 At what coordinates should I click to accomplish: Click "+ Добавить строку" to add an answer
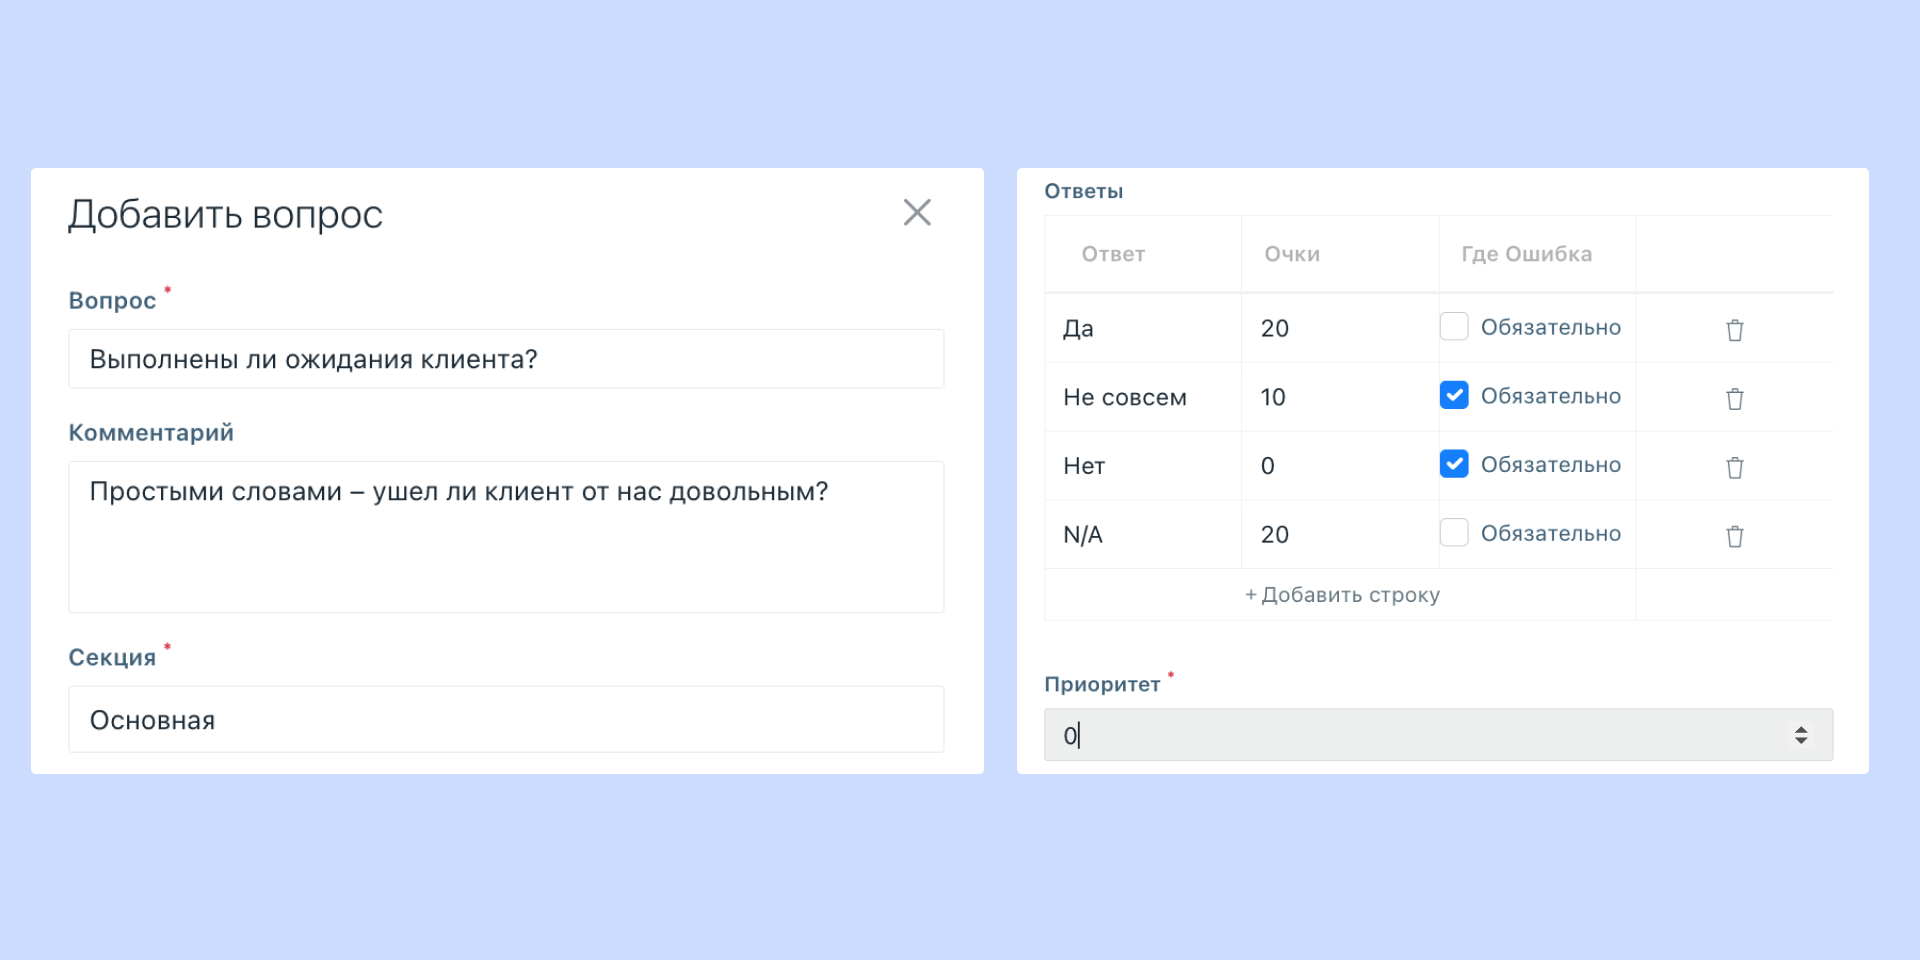(x=1341, y=594)
